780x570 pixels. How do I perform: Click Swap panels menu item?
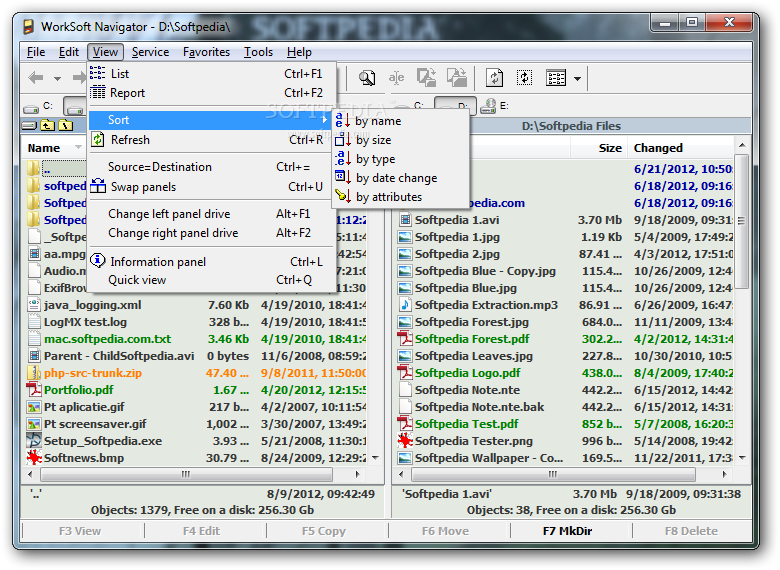[212, 187]
